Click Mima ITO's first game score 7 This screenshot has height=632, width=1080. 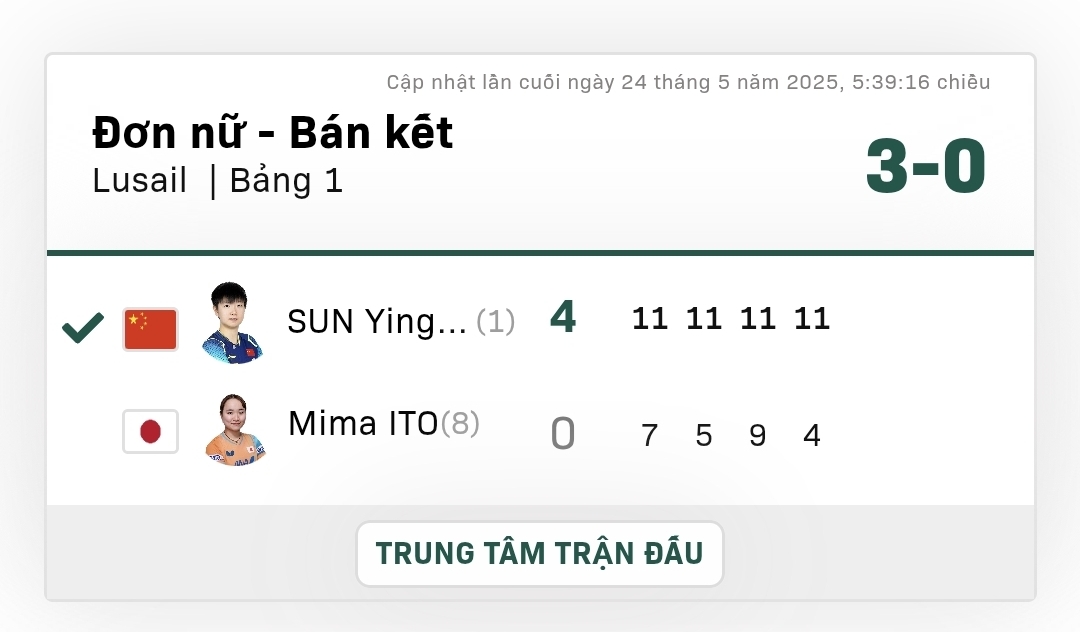click(x=650, y=435)
